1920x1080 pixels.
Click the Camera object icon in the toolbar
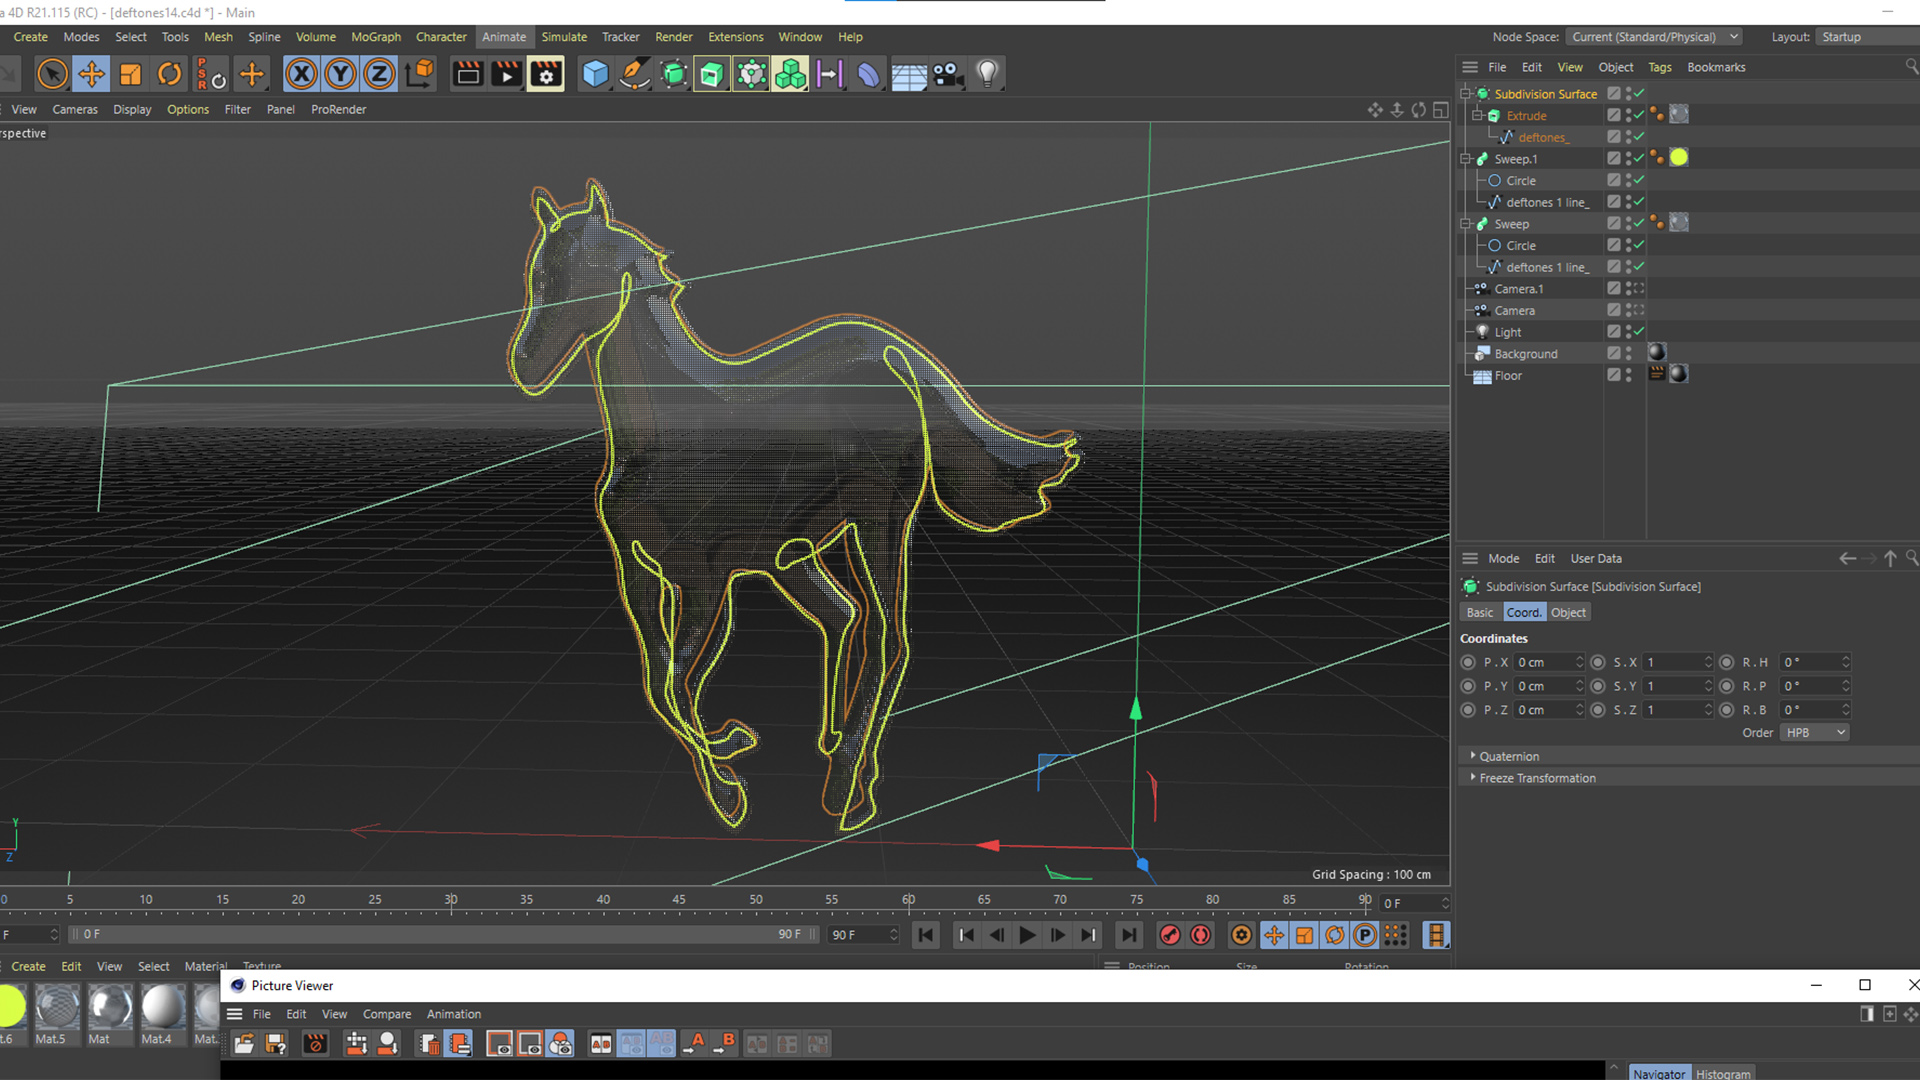(x=947, y=74)
